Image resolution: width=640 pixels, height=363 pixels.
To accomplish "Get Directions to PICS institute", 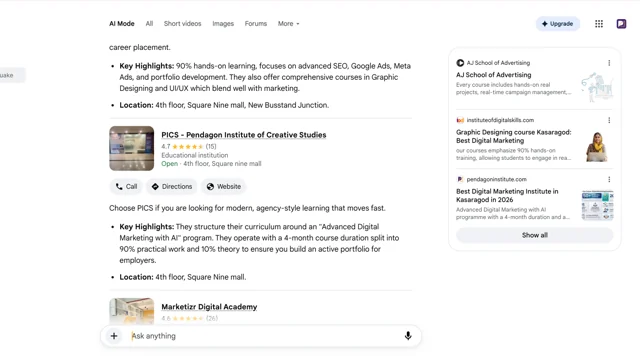I will 171,187.
